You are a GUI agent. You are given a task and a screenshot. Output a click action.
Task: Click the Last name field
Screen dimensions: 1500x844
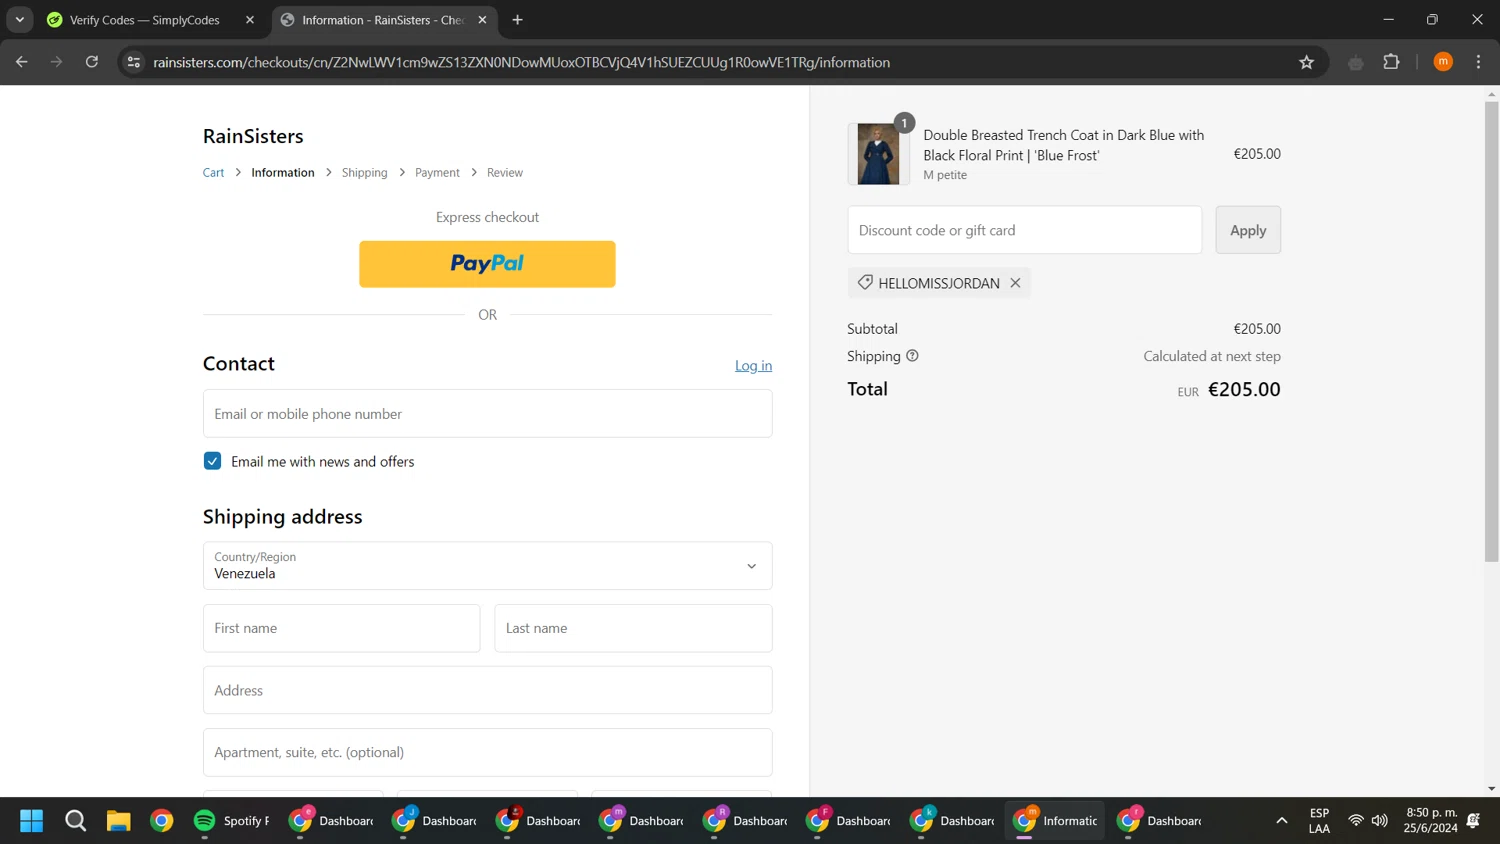click(x=633, y=628)
